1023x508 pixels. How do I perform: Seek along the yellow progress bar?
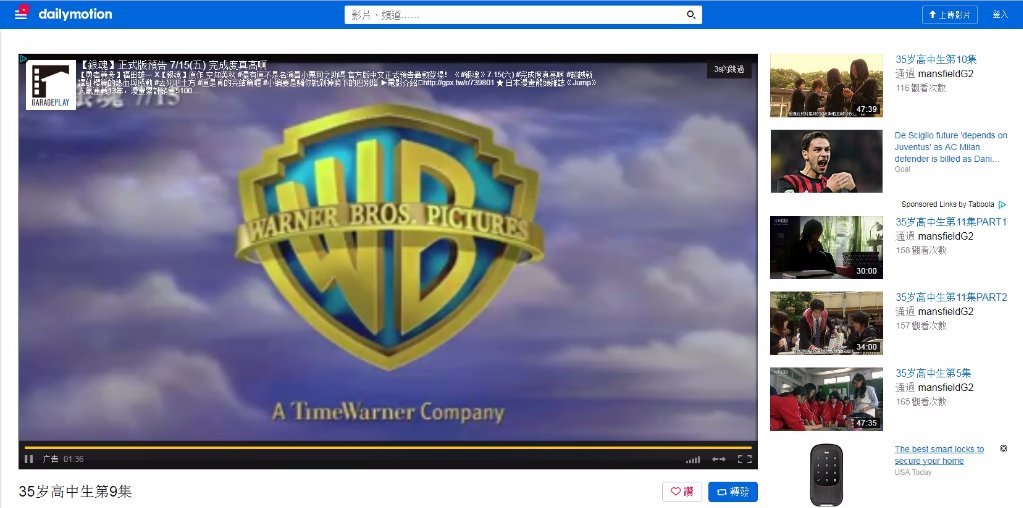(388, 447)
